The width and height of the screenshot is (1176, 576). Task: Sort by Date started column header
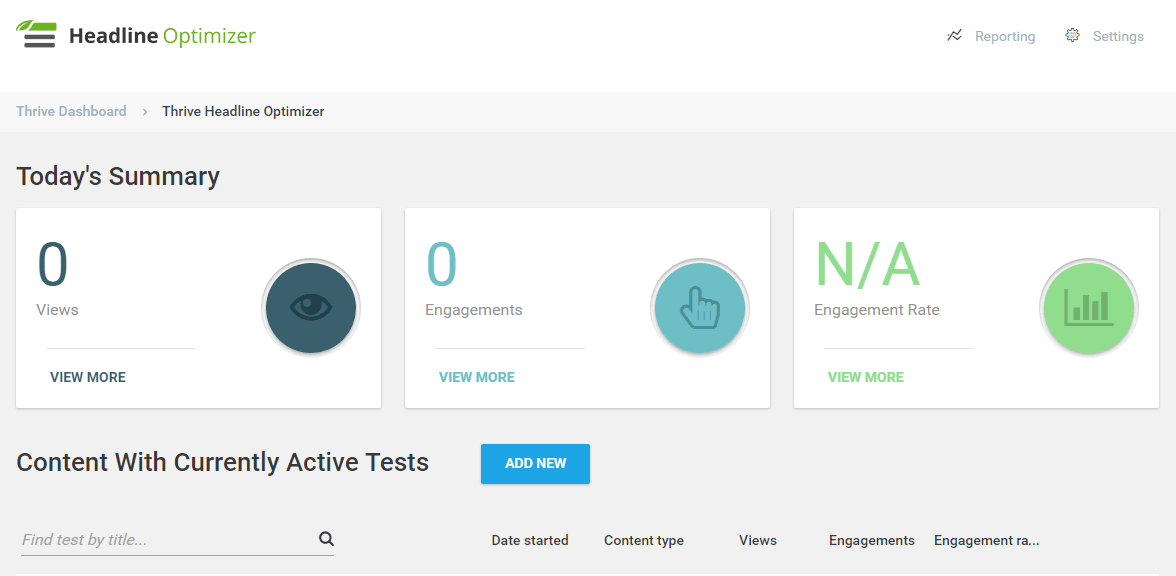(x=529, y=541)
